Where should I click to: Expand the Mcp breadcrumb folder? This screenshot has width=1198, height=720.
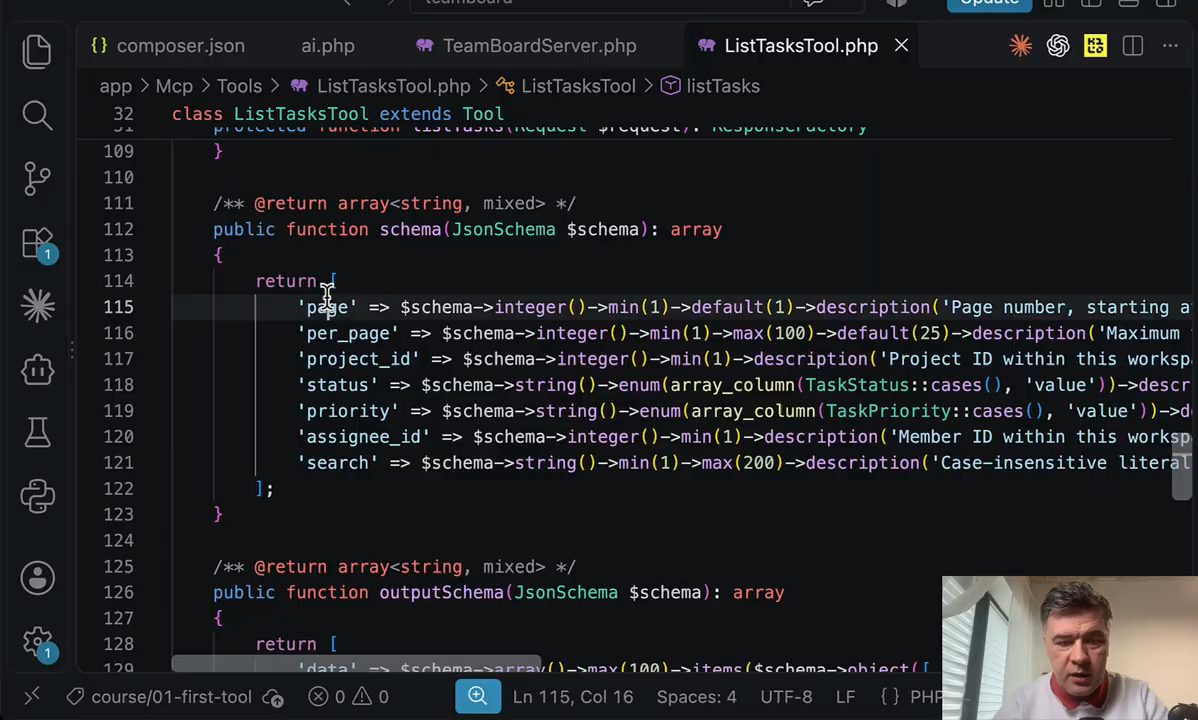[174, 86]
